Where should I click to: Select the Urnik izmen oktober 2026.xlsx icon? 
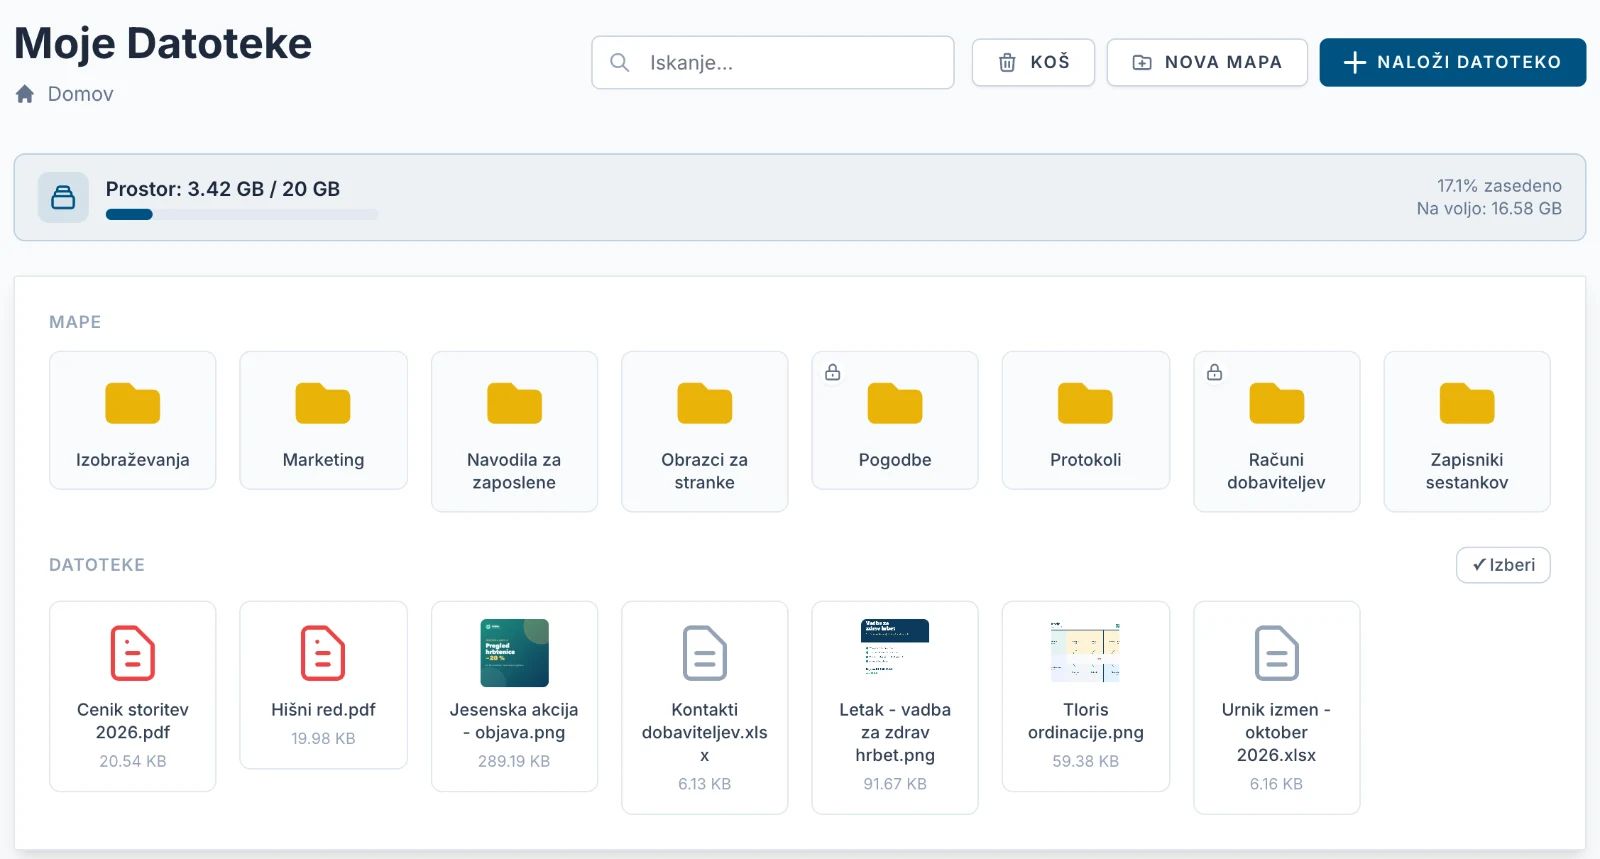[1277, 653]
